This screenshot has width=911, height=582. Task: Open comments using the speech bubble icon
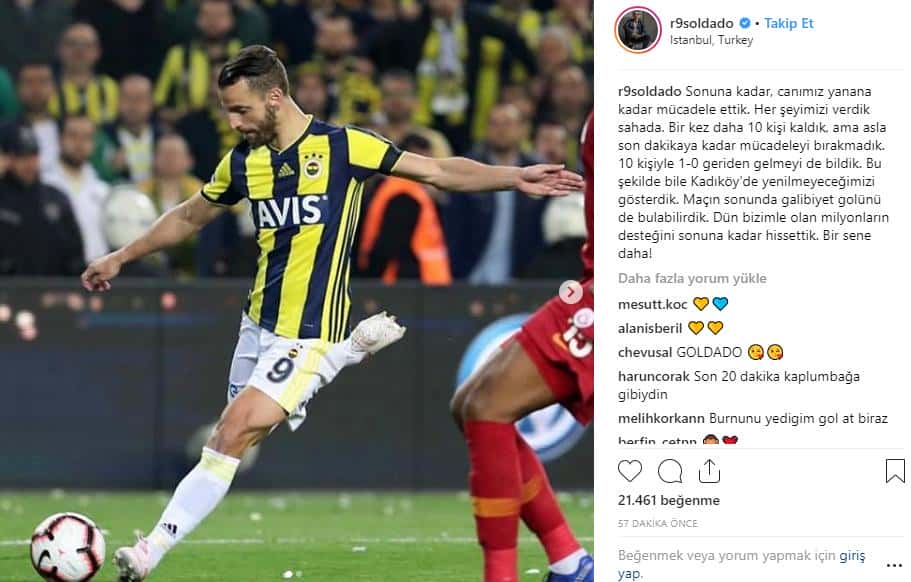click(x=669, y=471)
